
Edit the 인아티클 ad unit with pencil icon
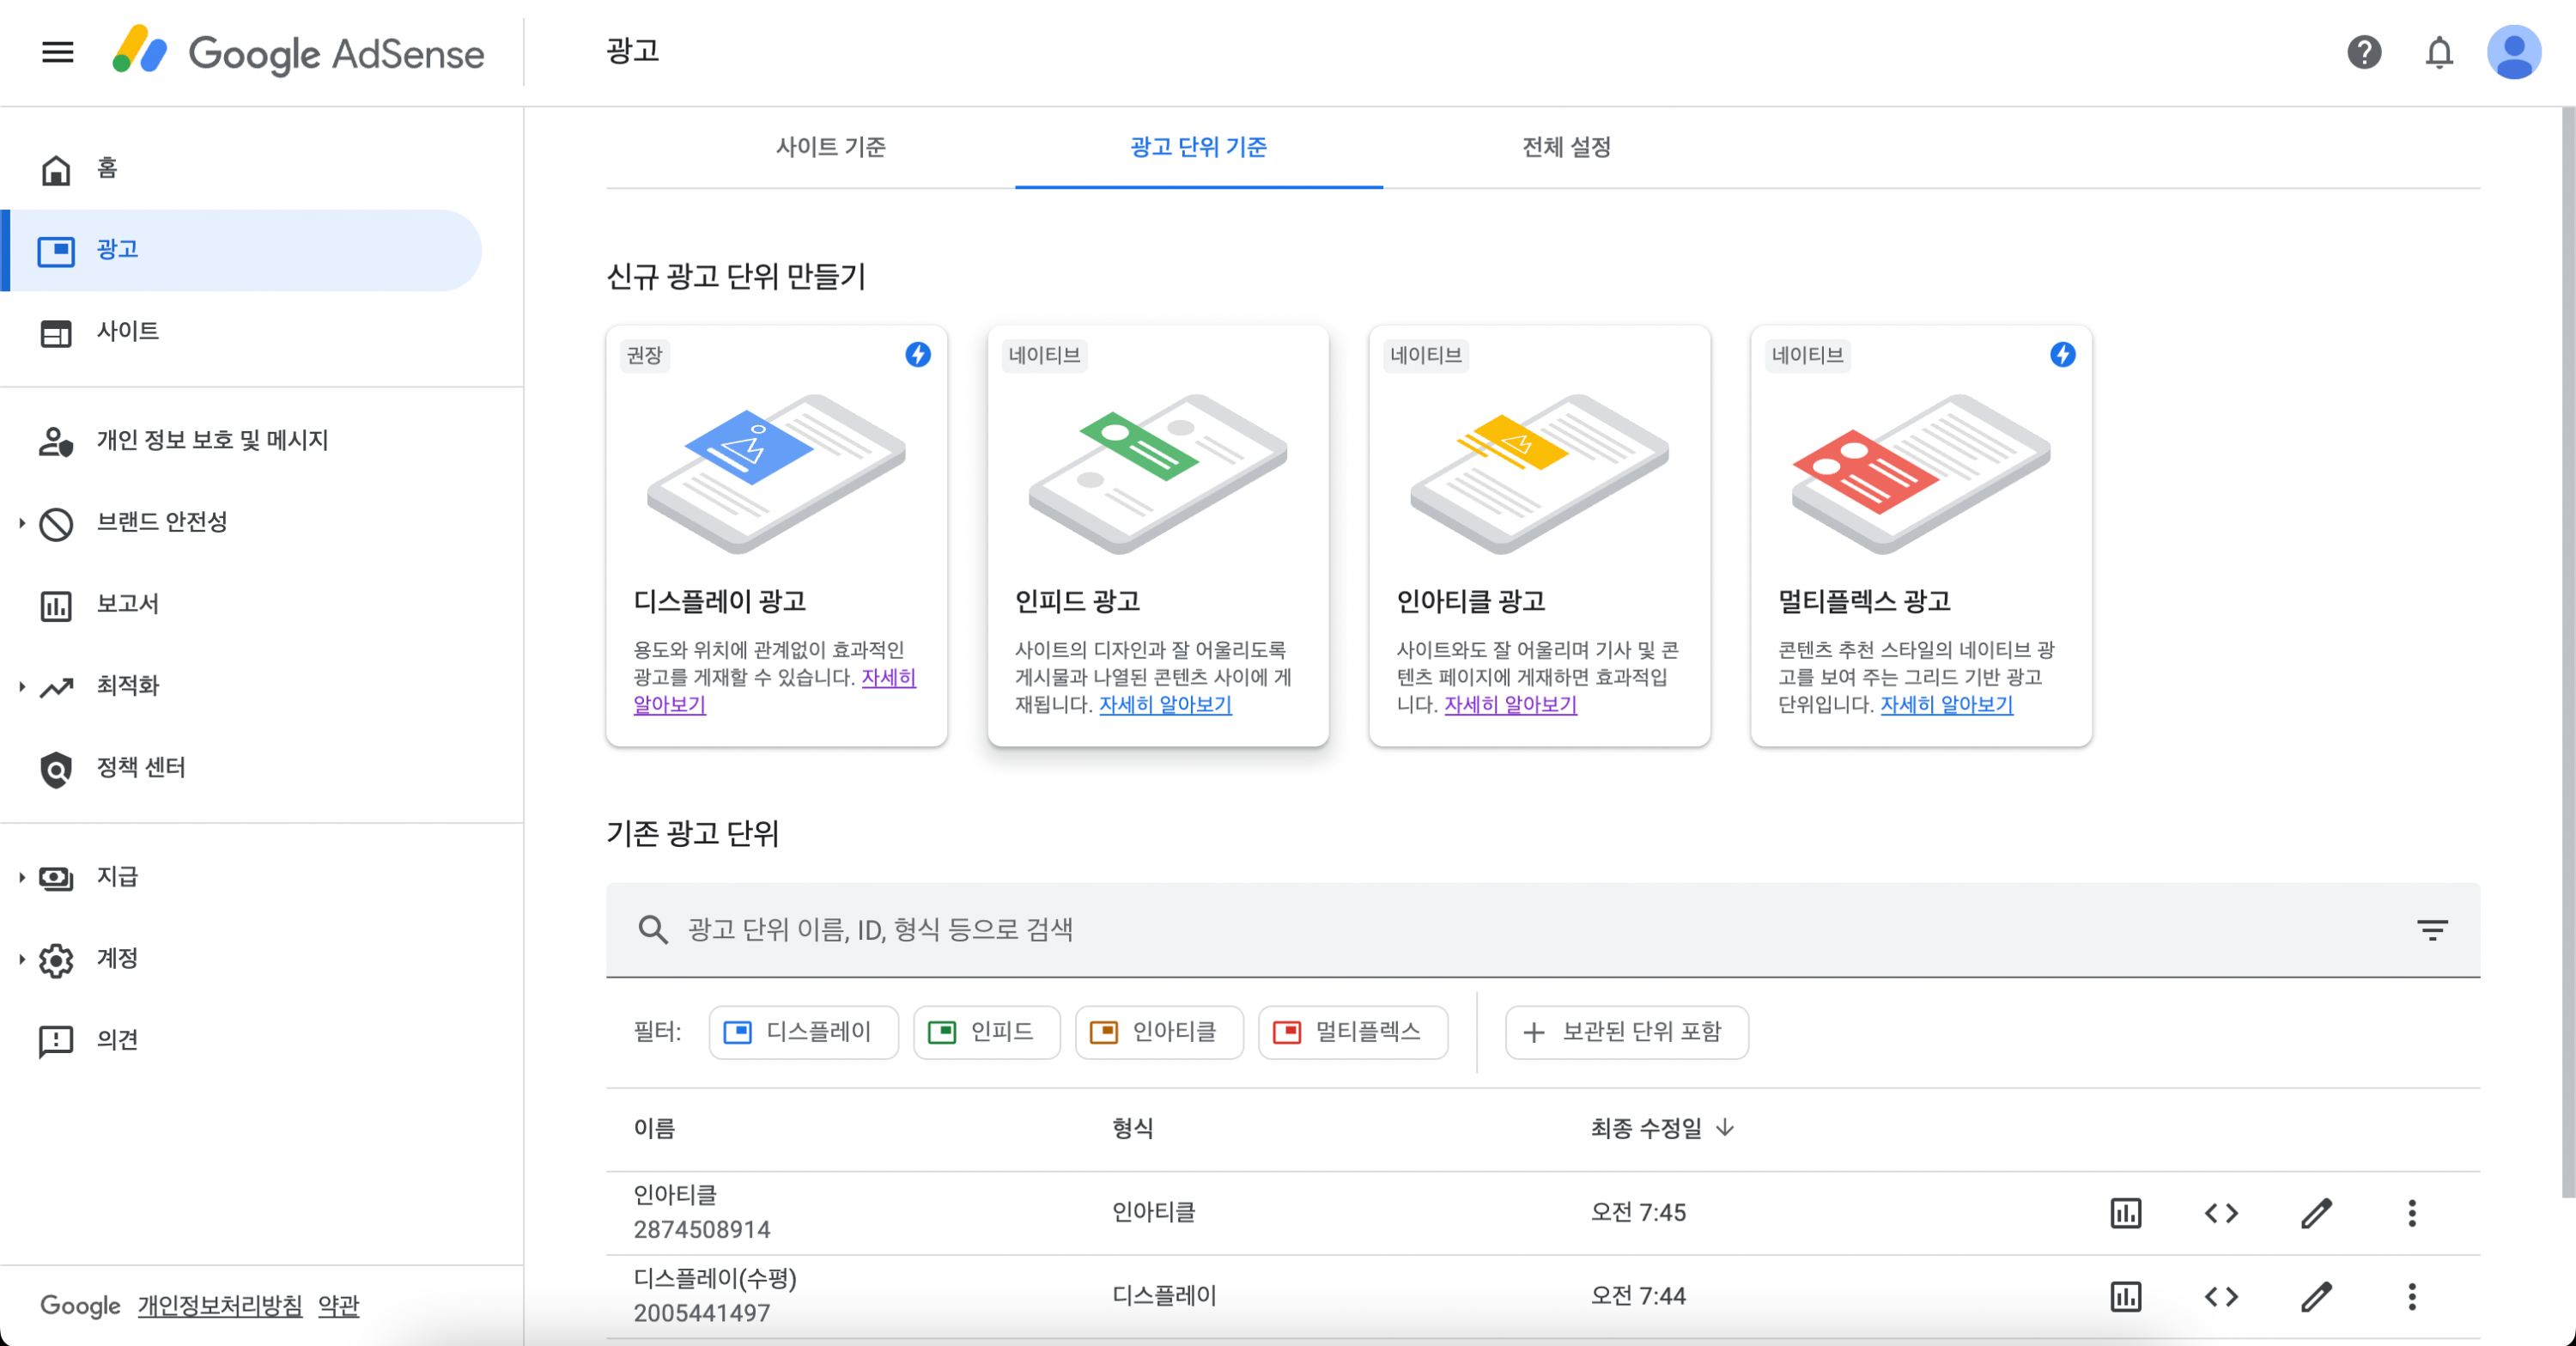pos(2316,1213)
